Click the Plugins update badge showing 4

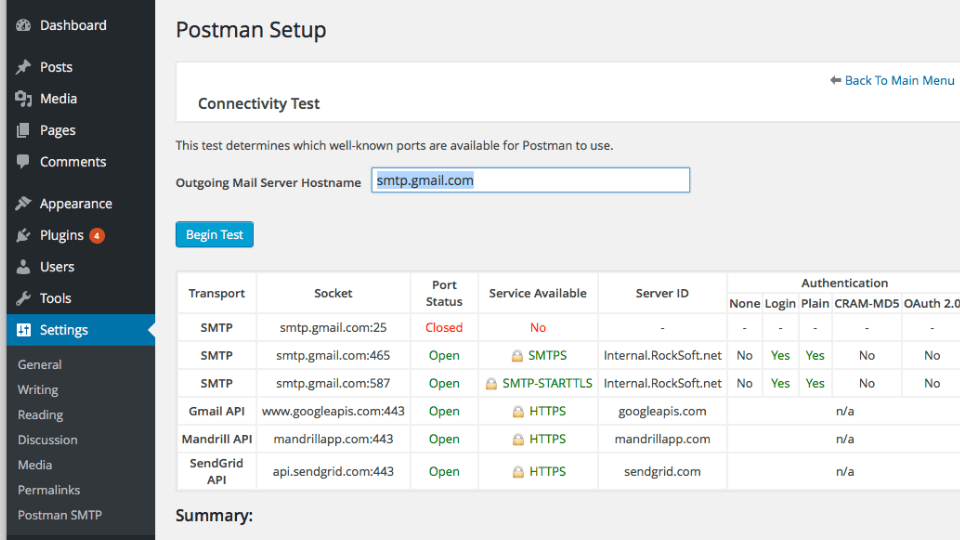[x=97, y=236]
